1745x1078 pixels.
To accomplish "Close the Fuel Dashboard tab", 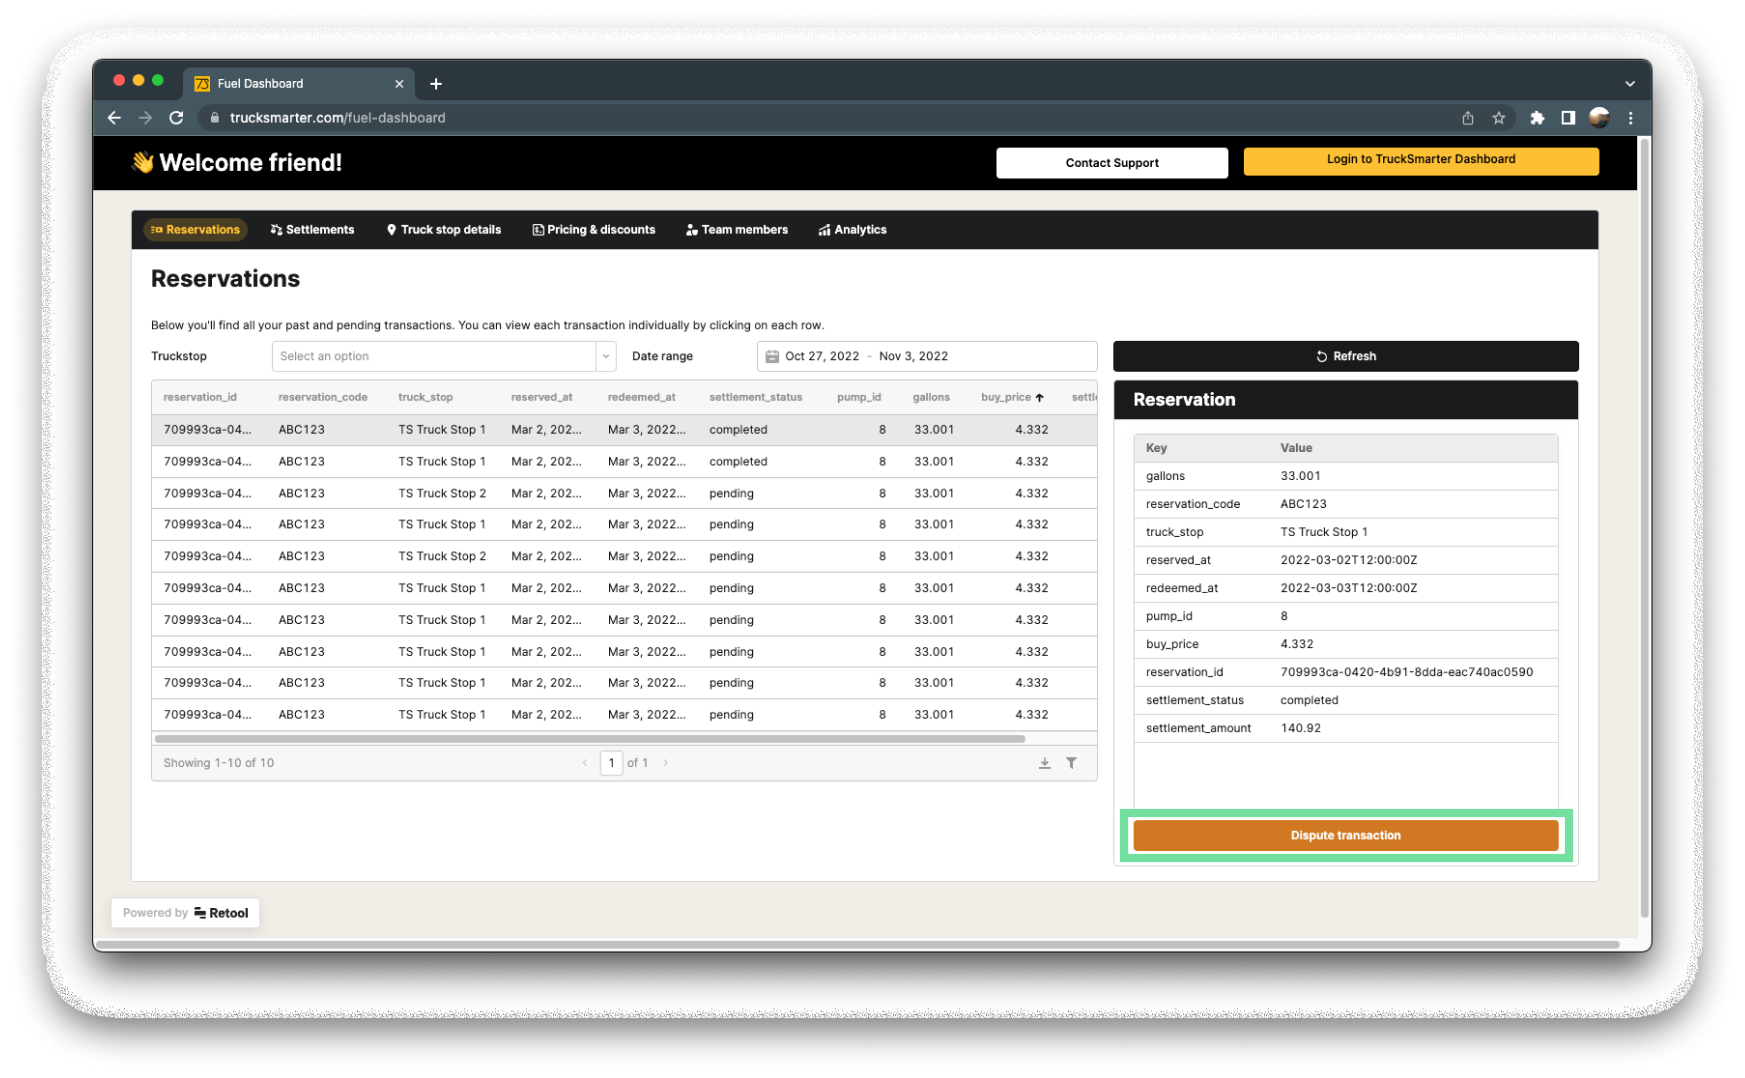I will [x=399, y=84].
